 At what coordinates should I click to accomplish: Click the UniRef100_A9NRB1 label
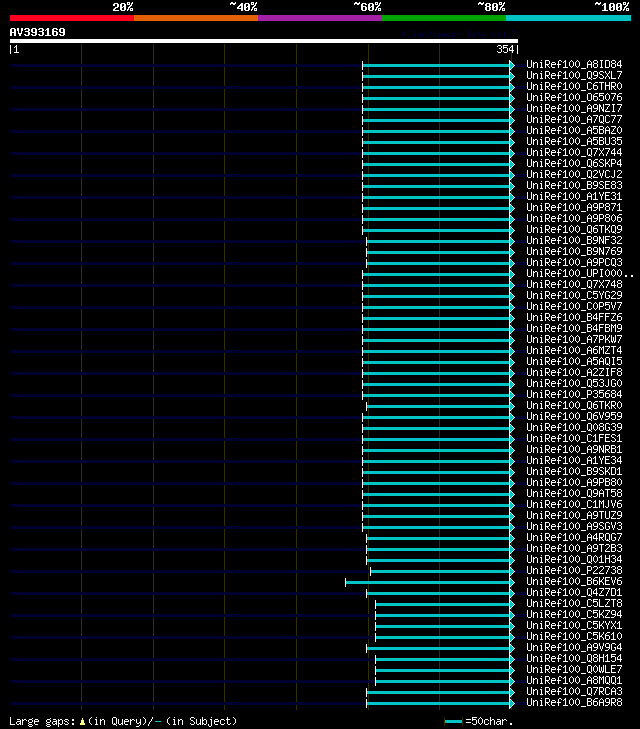[574, 450]
